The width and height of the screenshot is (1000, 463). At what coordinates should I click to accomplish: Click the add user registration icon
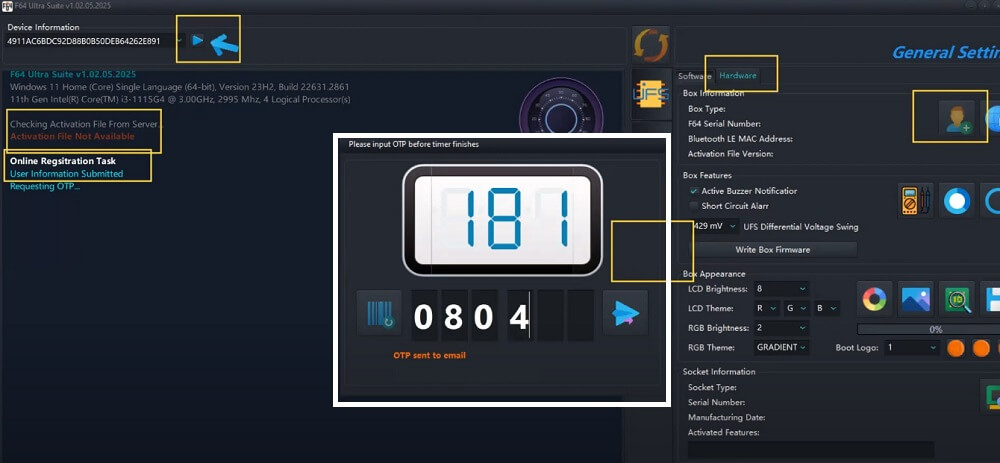coord(957,117)
